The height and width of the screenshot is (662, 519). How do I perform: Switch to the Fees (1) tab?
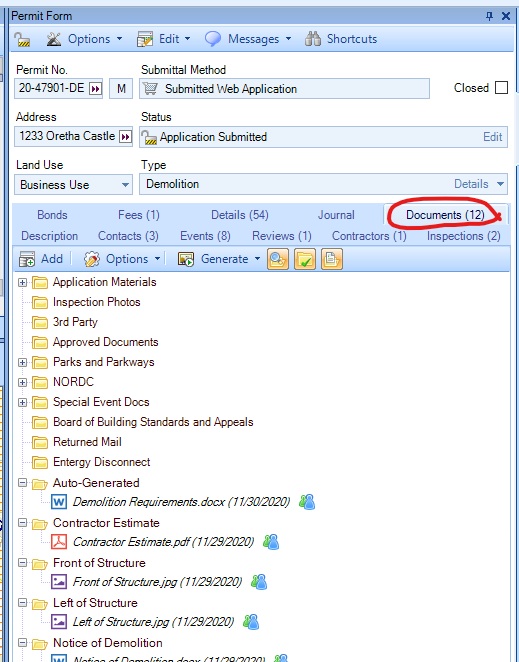coord(139,215)
